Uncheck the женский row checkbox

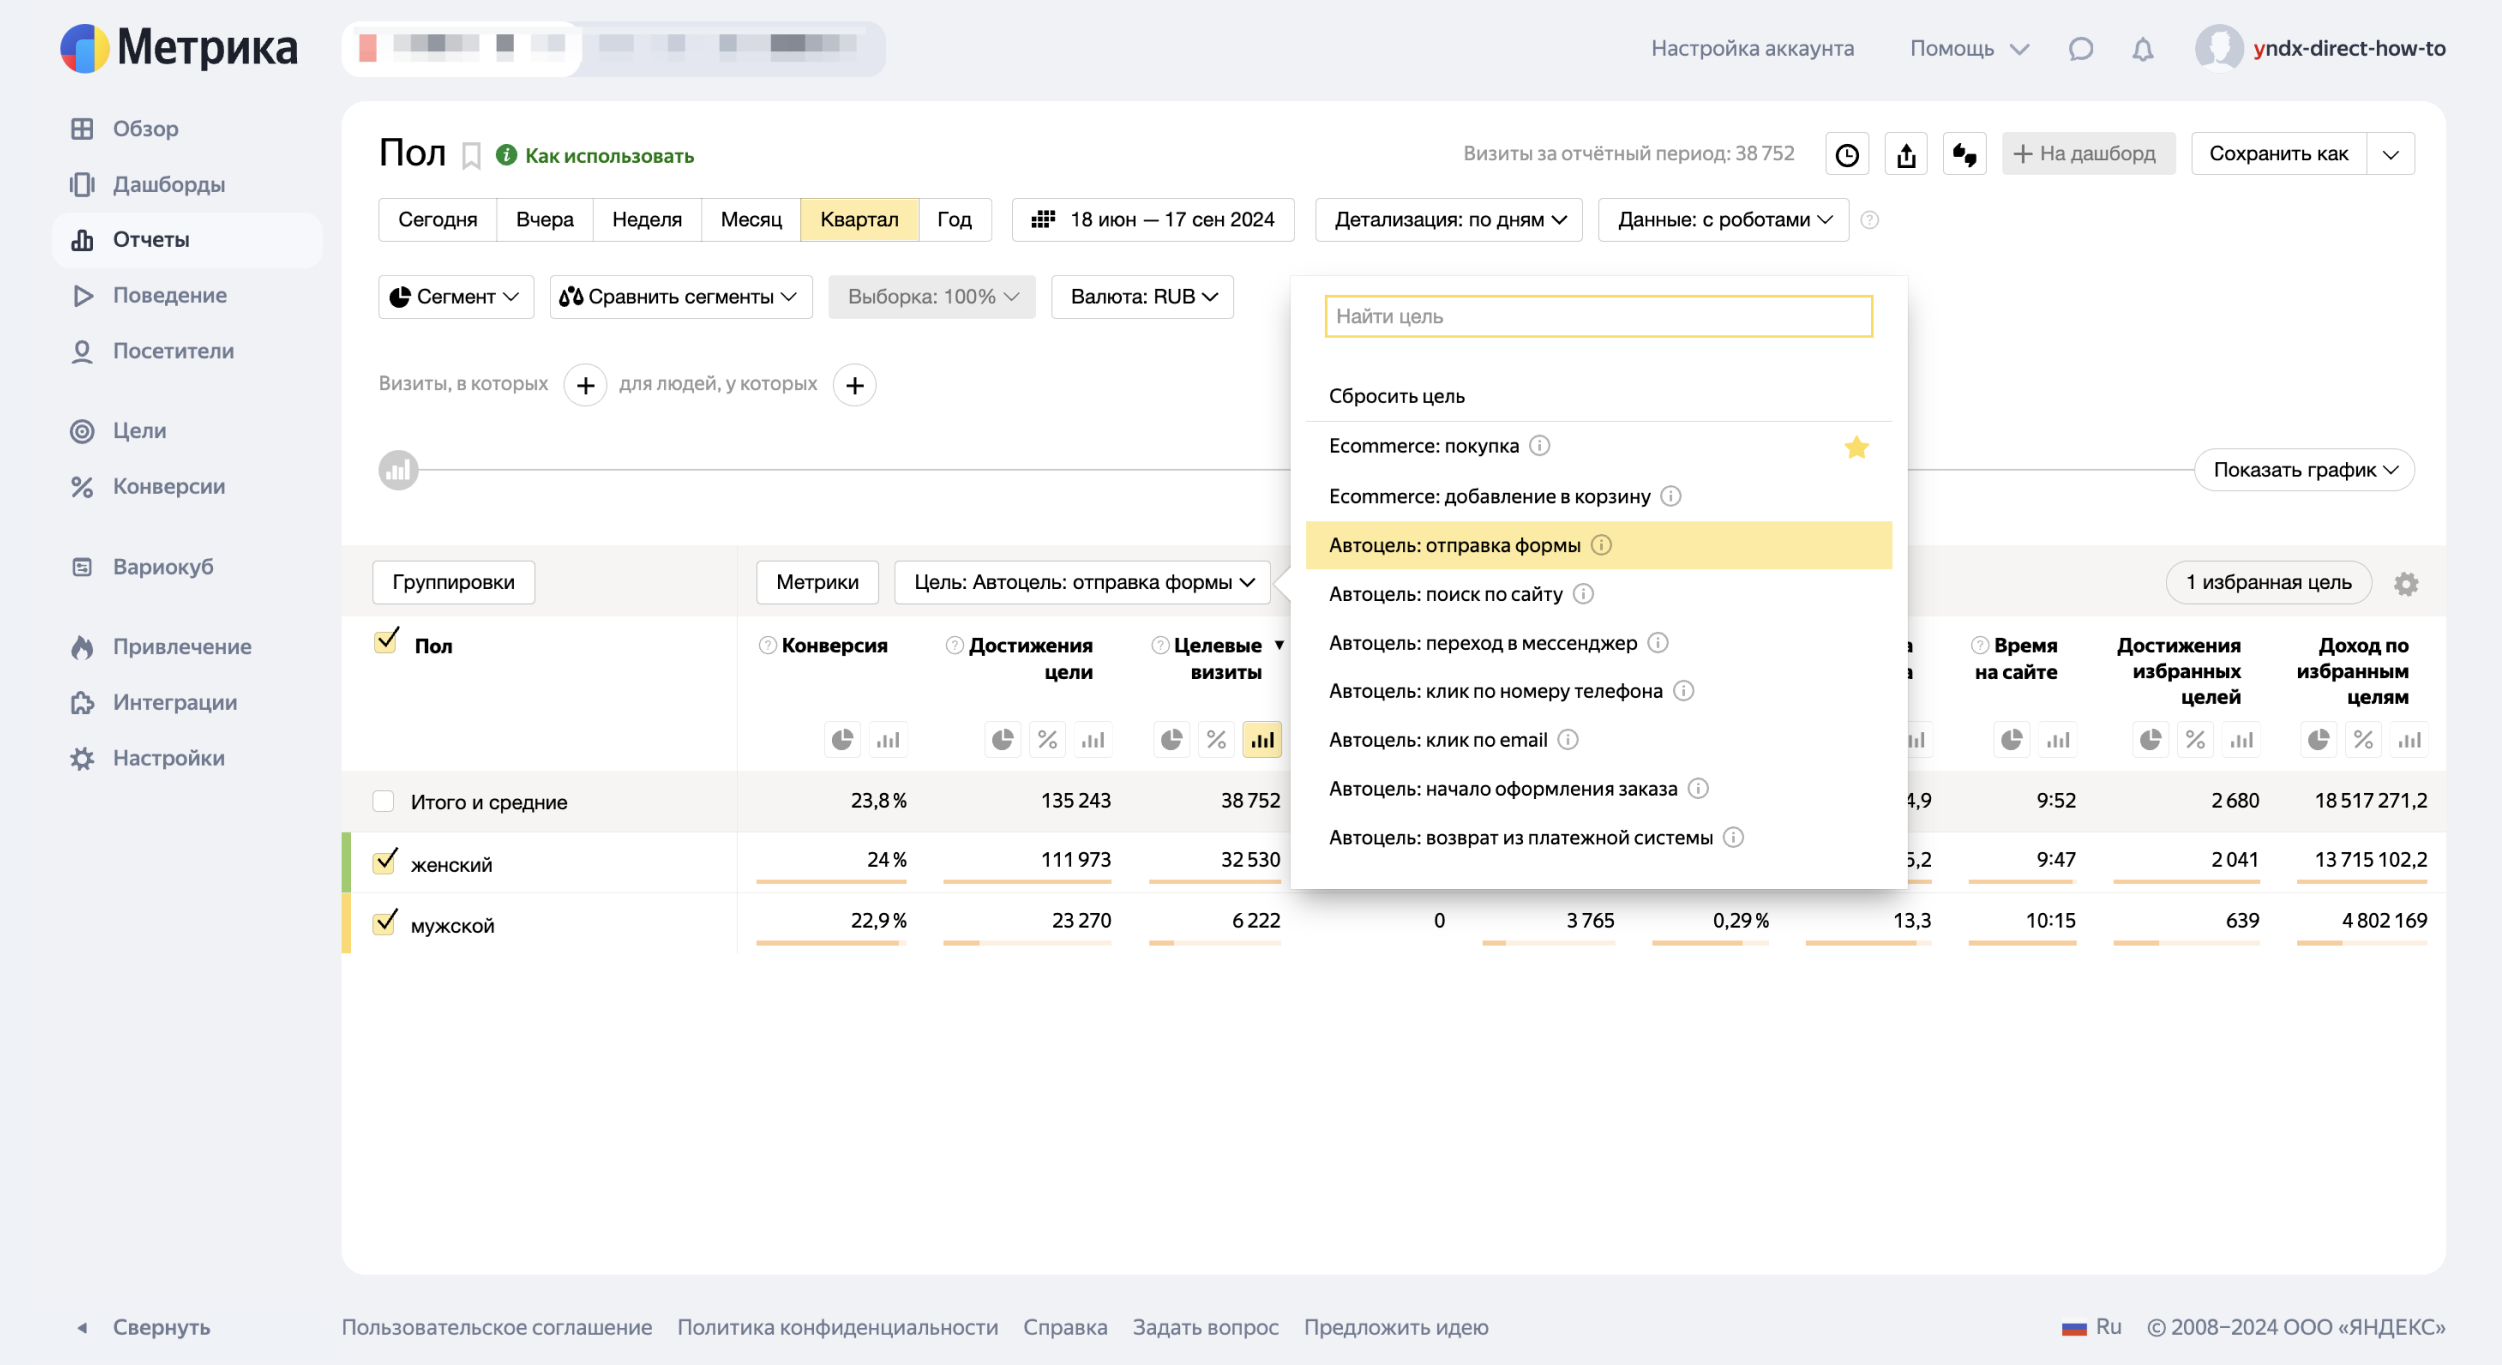[x=385, y=862]
